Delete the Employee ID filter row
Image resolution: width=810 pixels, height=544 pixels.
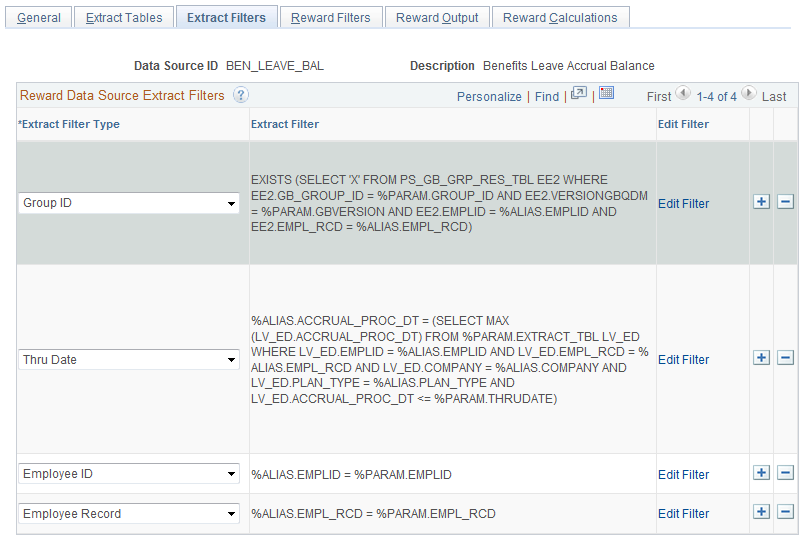[x=785, y=472]
